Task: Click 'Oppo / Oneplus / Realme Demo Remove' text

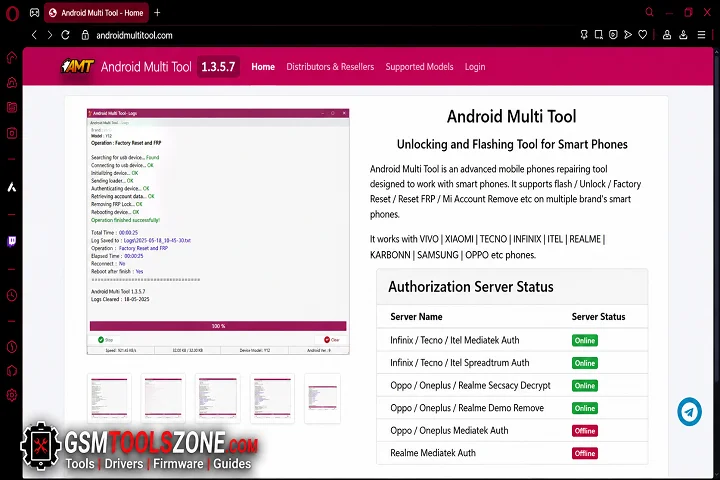Action: coord(467,408)
